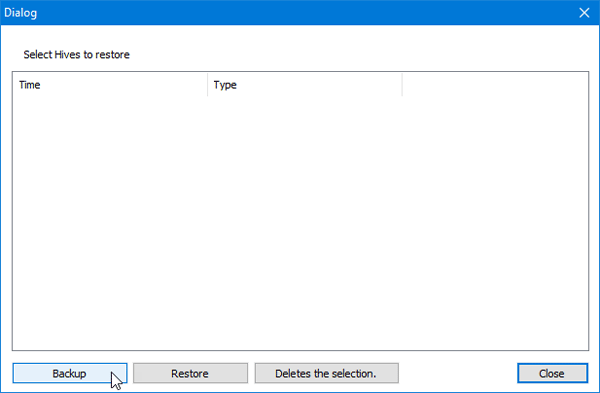Click the Restore button
The height and width of the screenshot is (393, 600).
[x=190, y=373]
